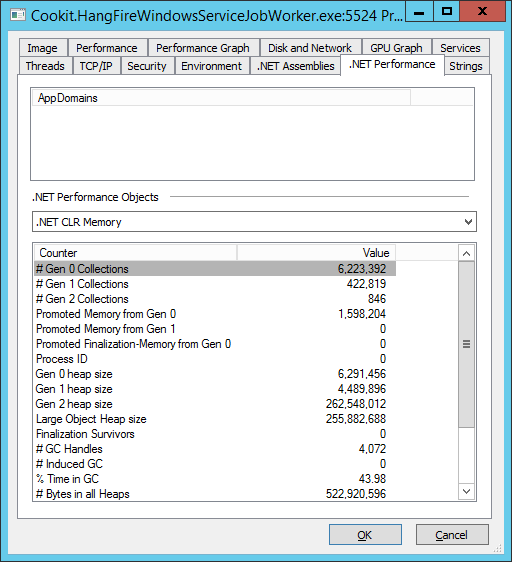Open the Strings tab
Viewport: 512px width, 562px height.
(x=466, y=66)
